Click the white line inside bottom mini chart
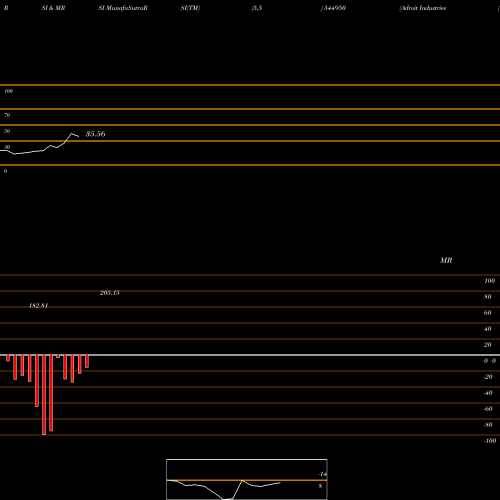Viewport: 500px width, 500px height. pyautogui.click(x=223, y=489)
